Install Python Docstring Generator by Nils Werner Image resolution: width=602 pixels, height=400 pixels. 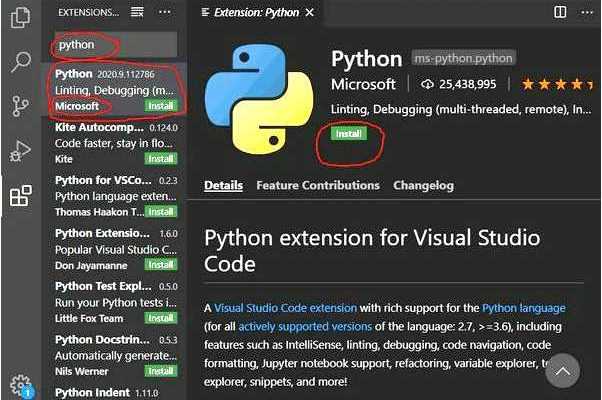161,371
